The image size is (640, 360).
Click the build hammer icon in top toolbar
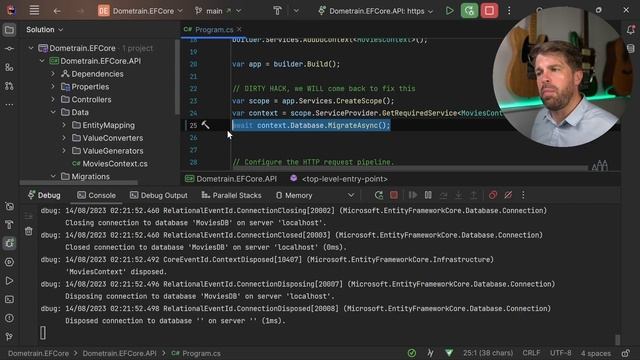click(277, 11)
